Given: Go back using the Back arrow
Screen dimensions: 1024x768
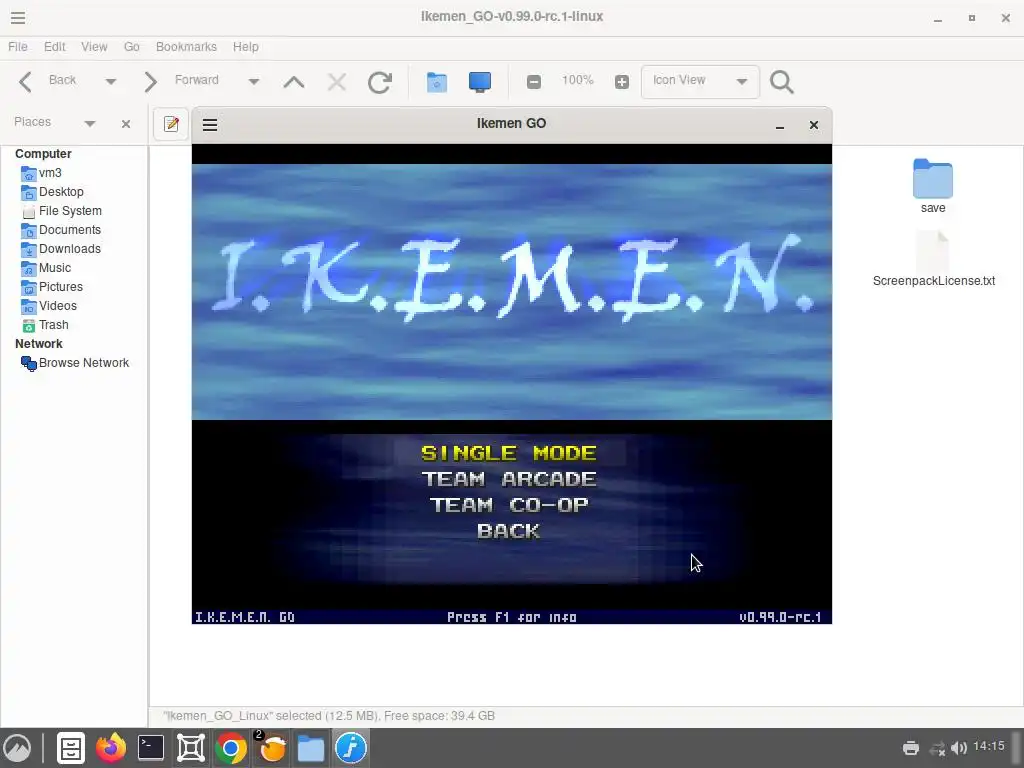Looking at the screenshot, I should click(25, 82).
